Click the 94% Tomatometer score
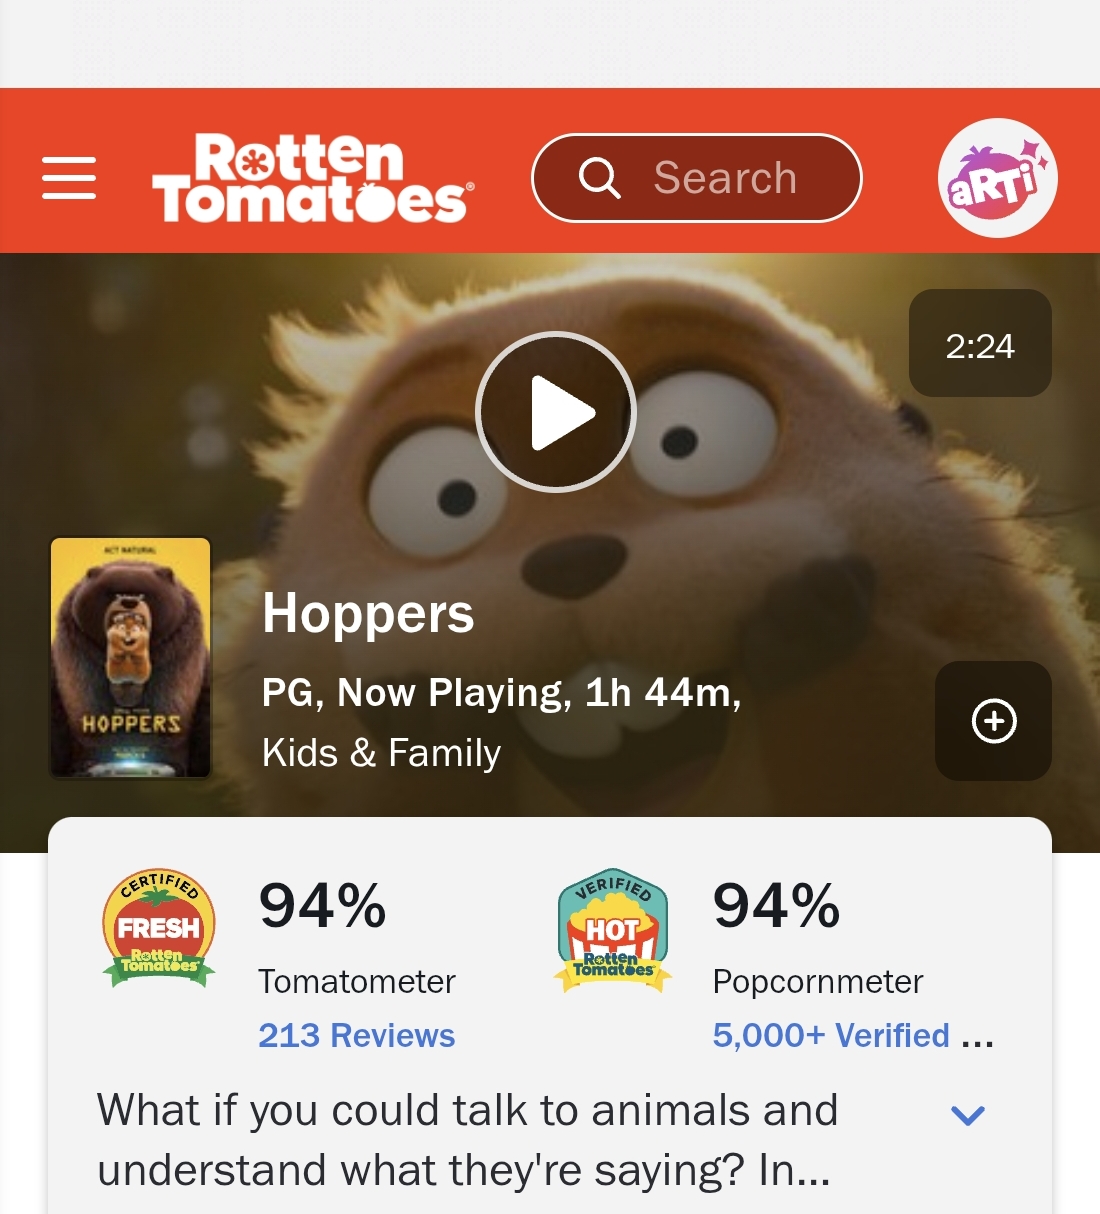This screenshot has width=1100, height=1214. [322, 906]
